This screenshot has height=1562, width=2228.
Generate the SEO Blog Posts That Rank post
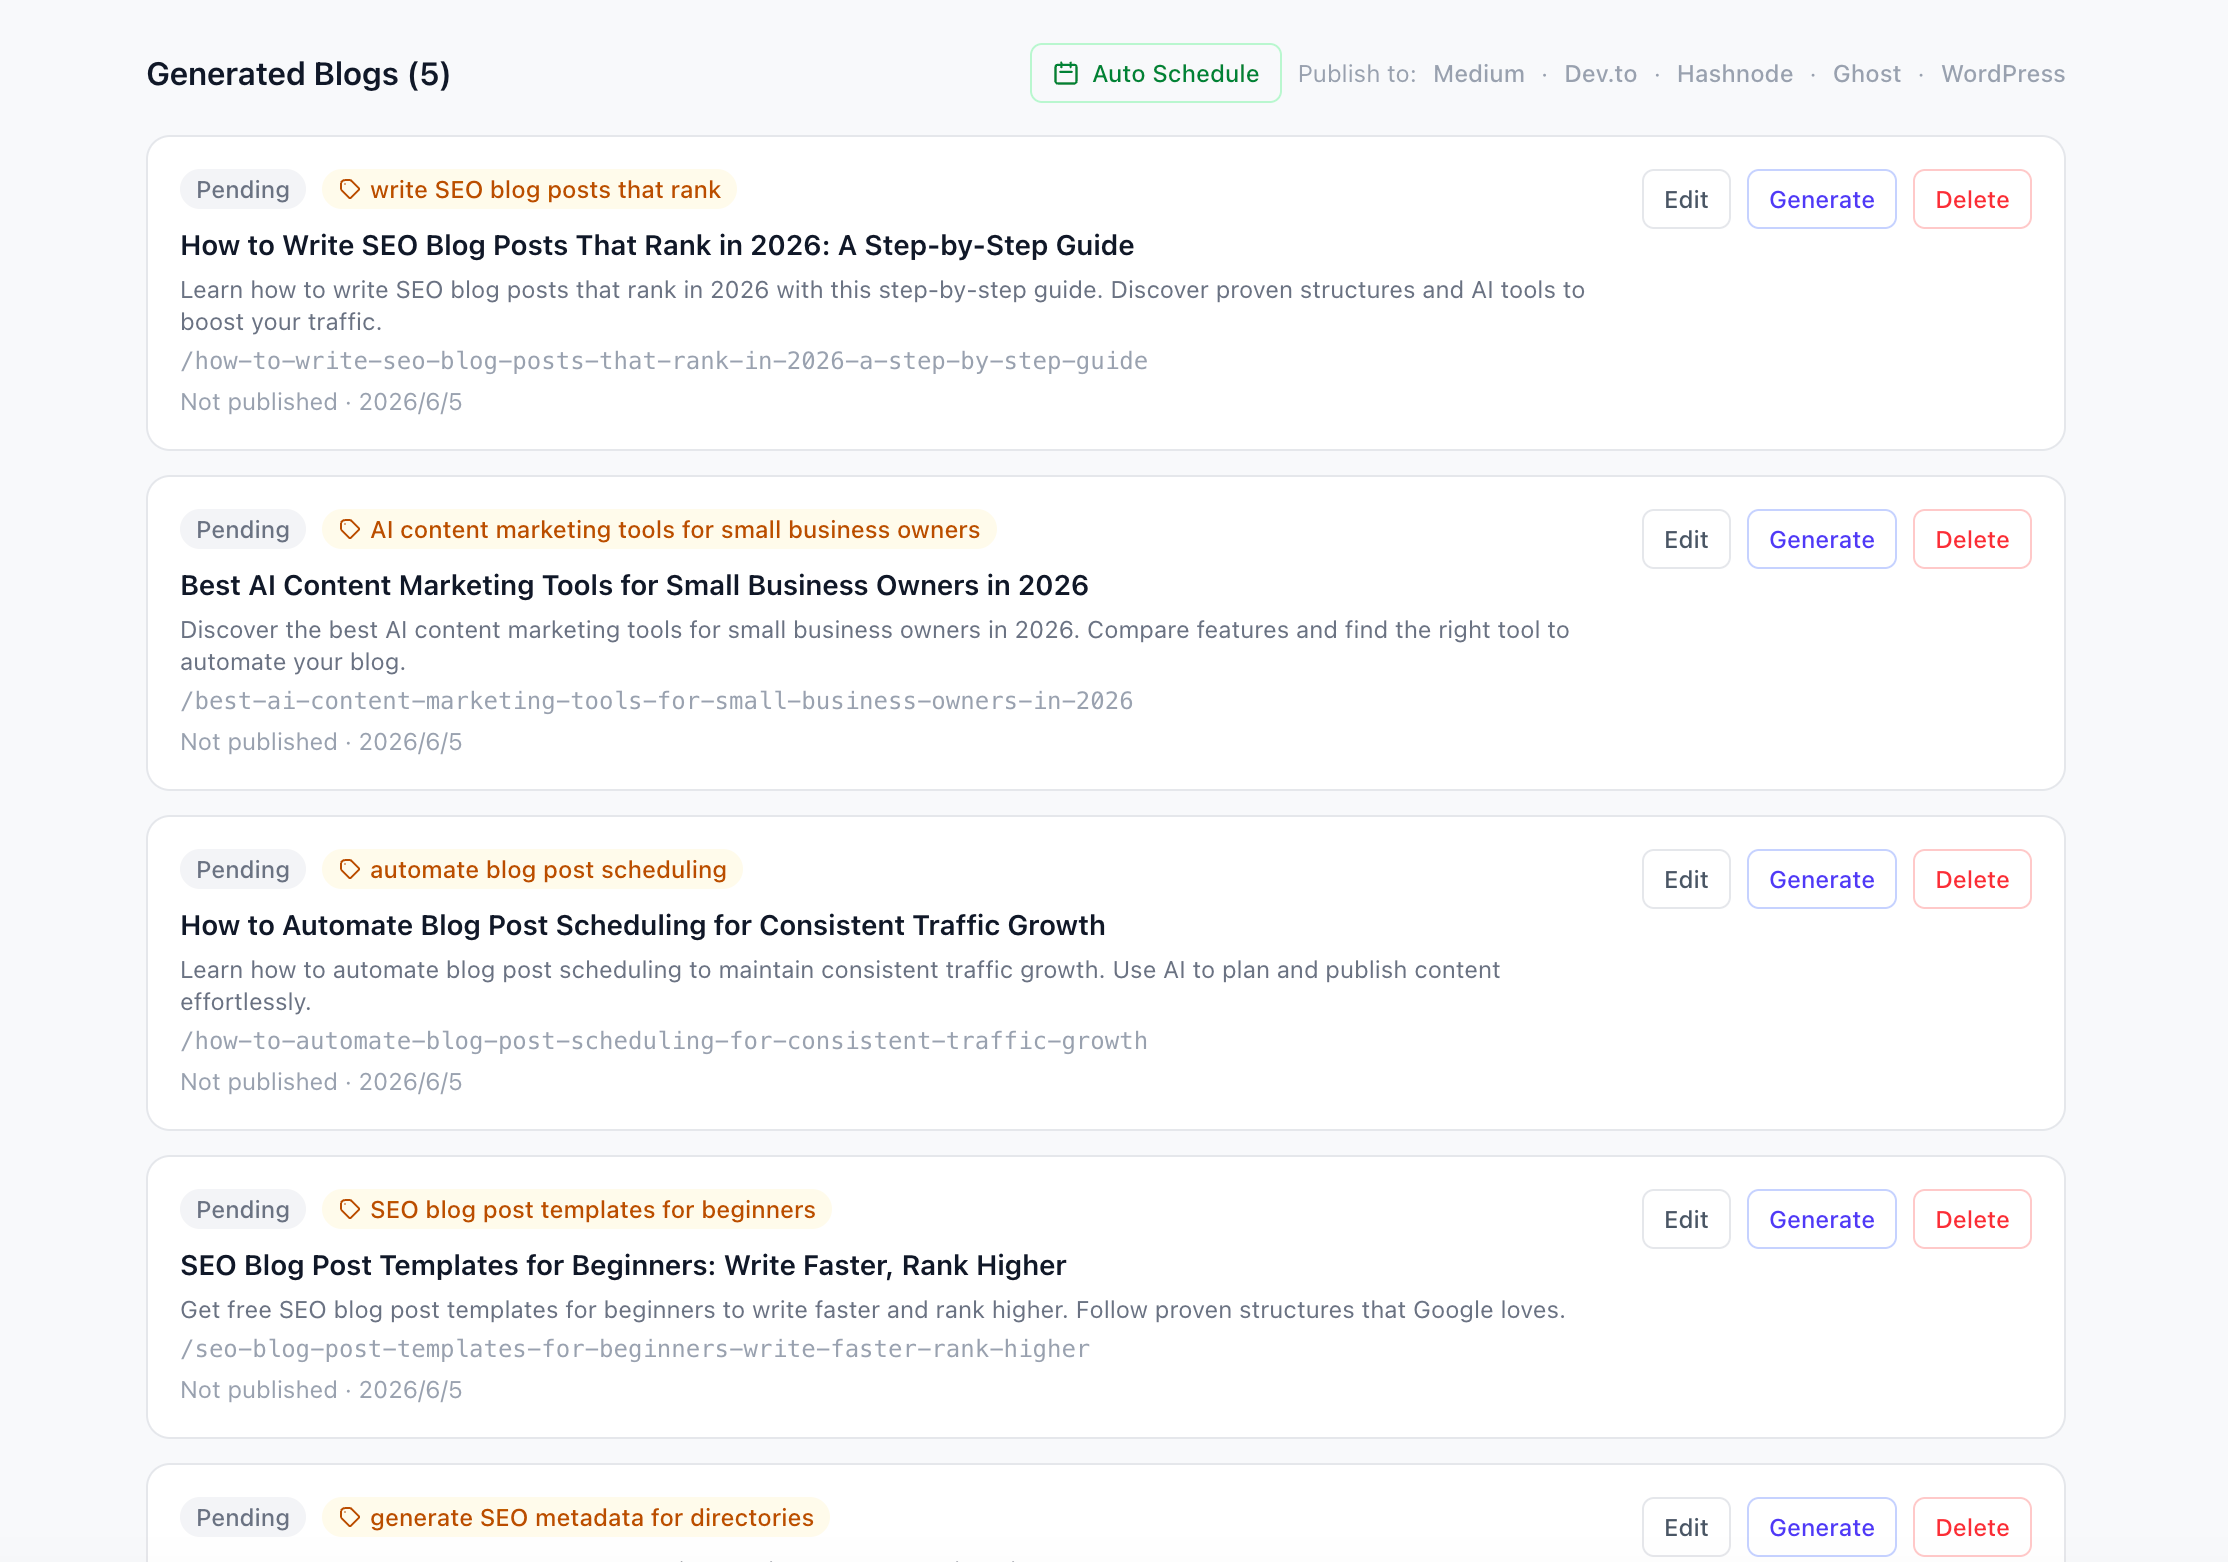click(x=1821, y=199)
